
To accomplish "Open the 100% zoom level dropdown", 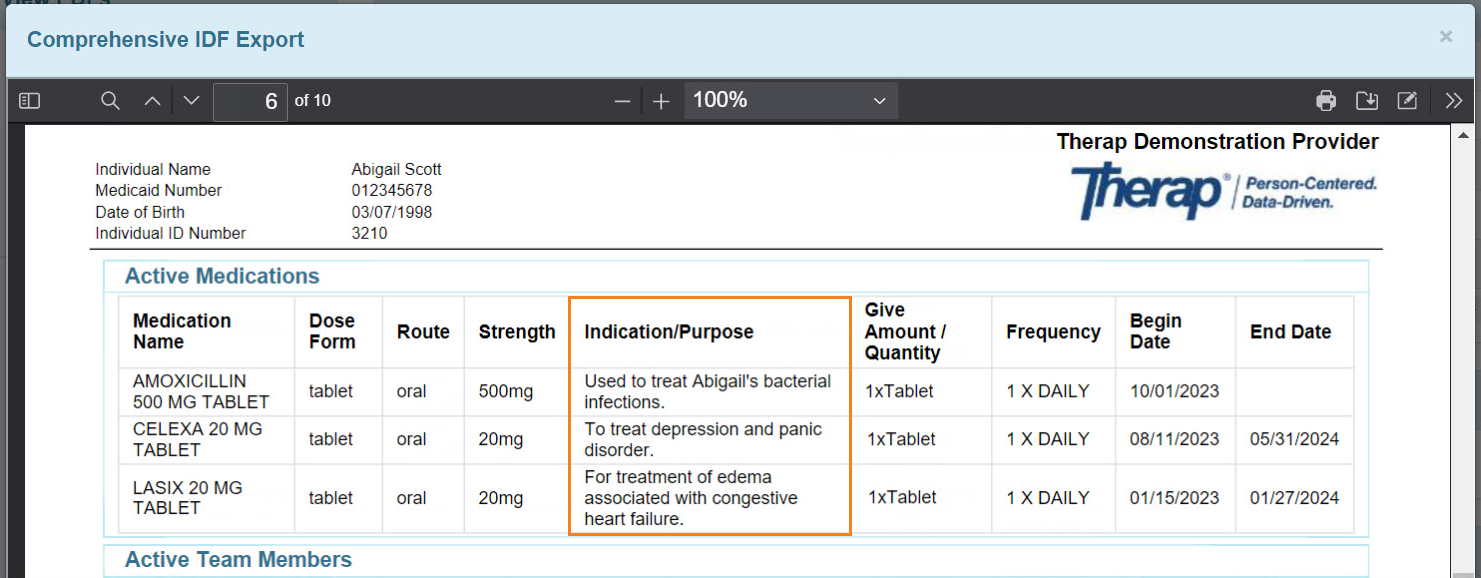I will pos(791,100).
